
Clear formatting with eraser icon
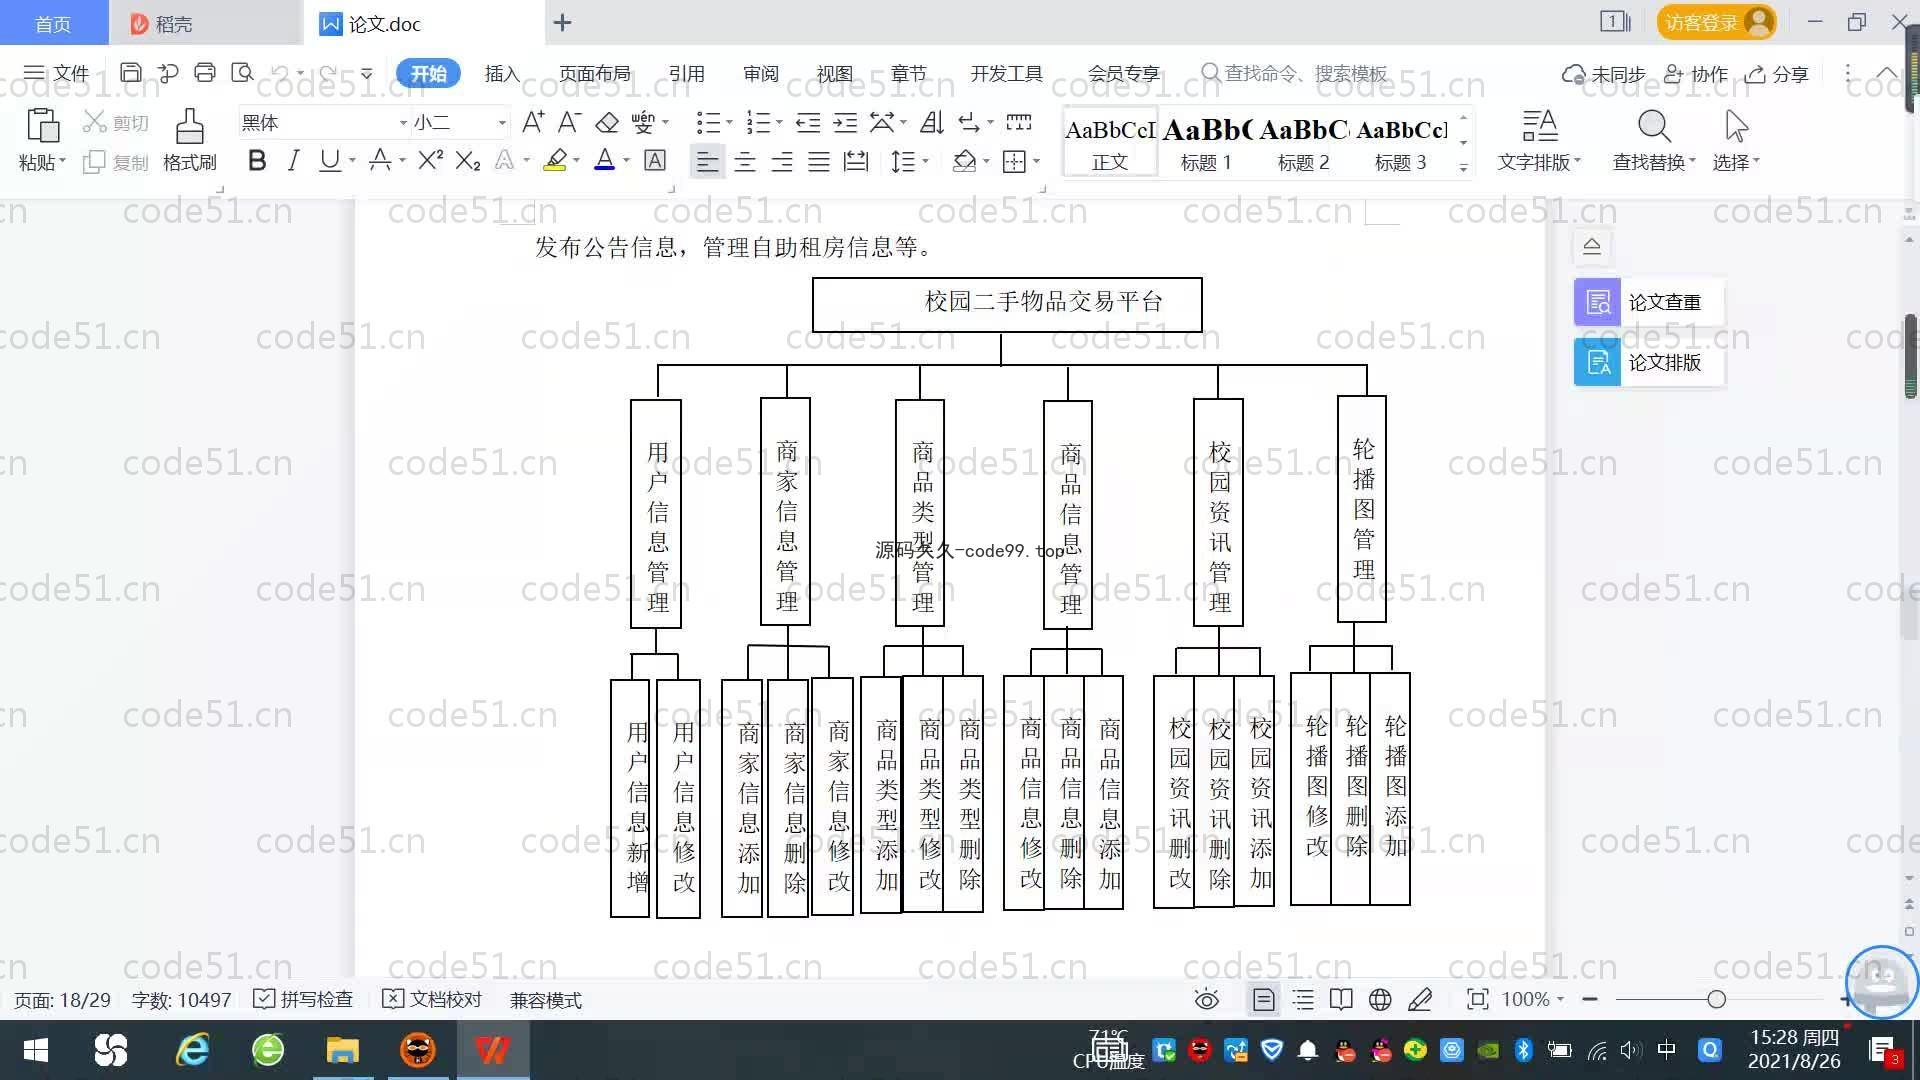(x=607, y=122)
